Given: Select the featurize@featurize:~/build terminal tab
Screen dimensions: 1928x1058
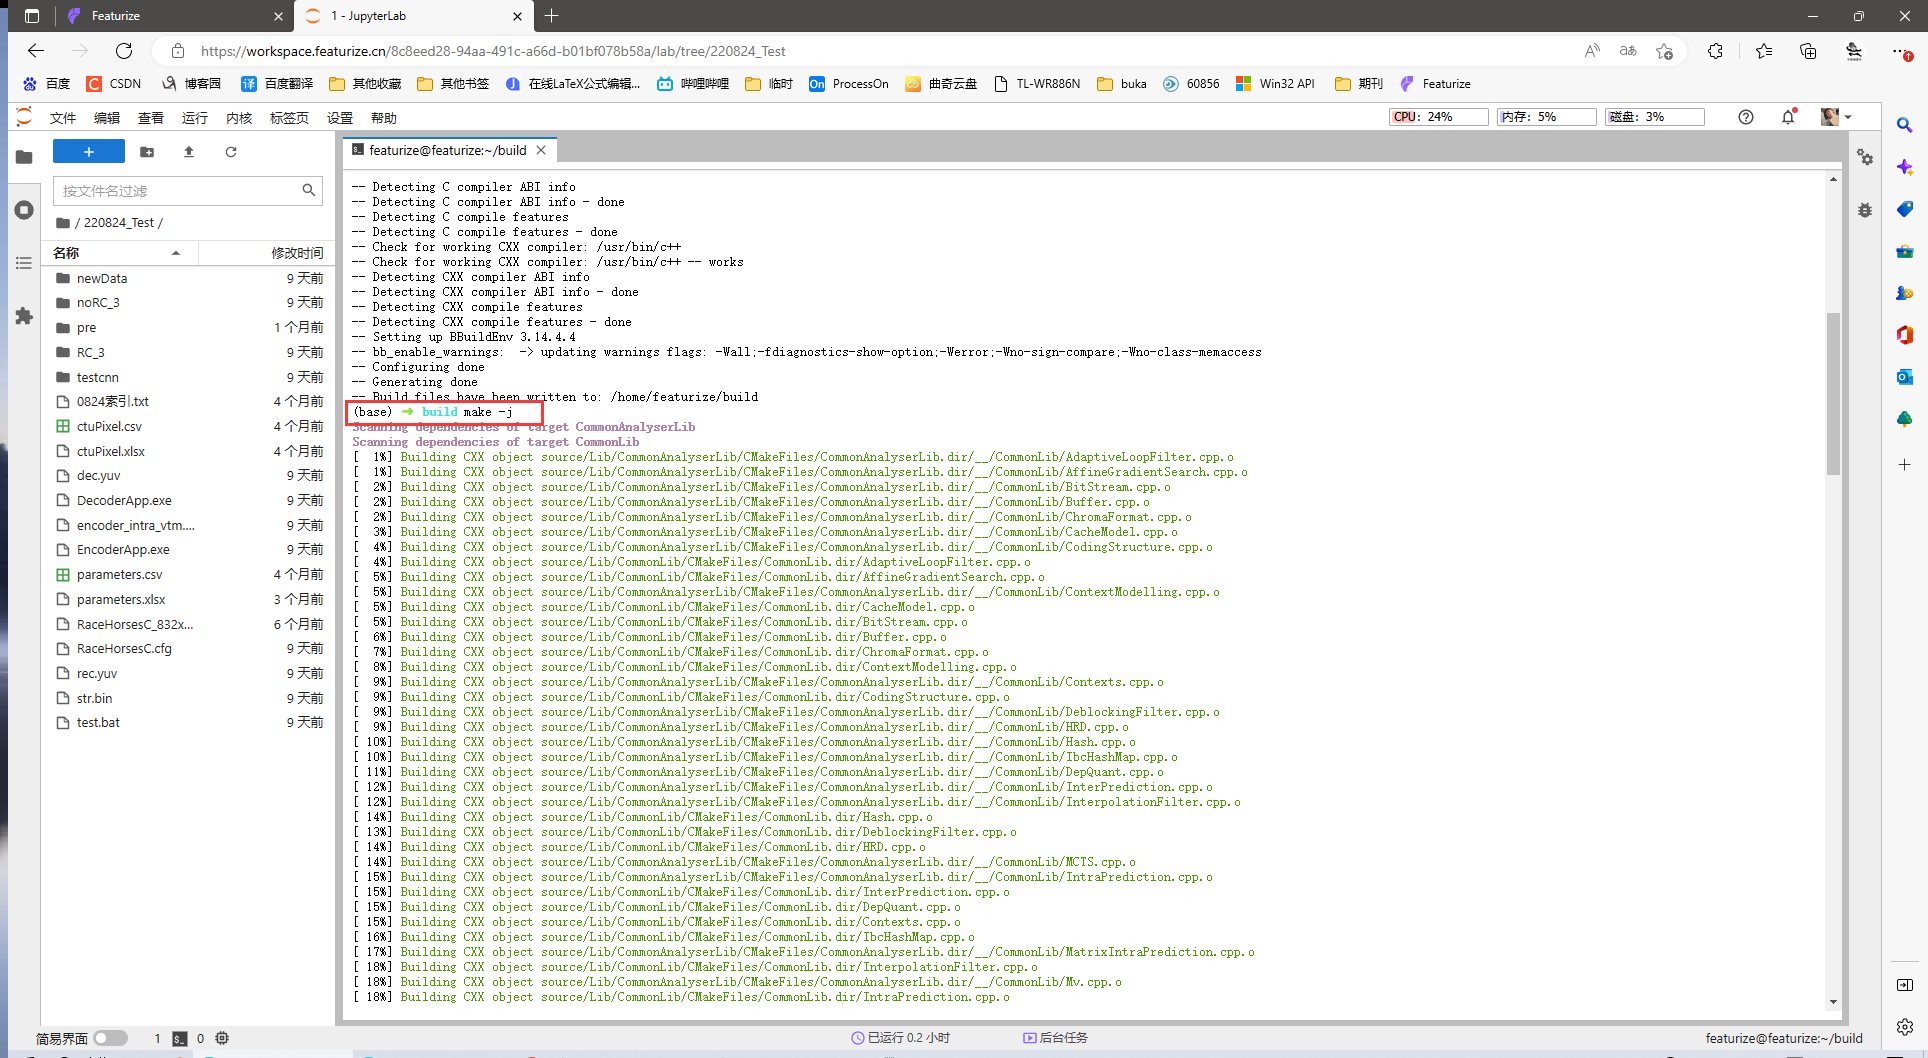Looking at the screenshot, I should [x=448, y=150].
